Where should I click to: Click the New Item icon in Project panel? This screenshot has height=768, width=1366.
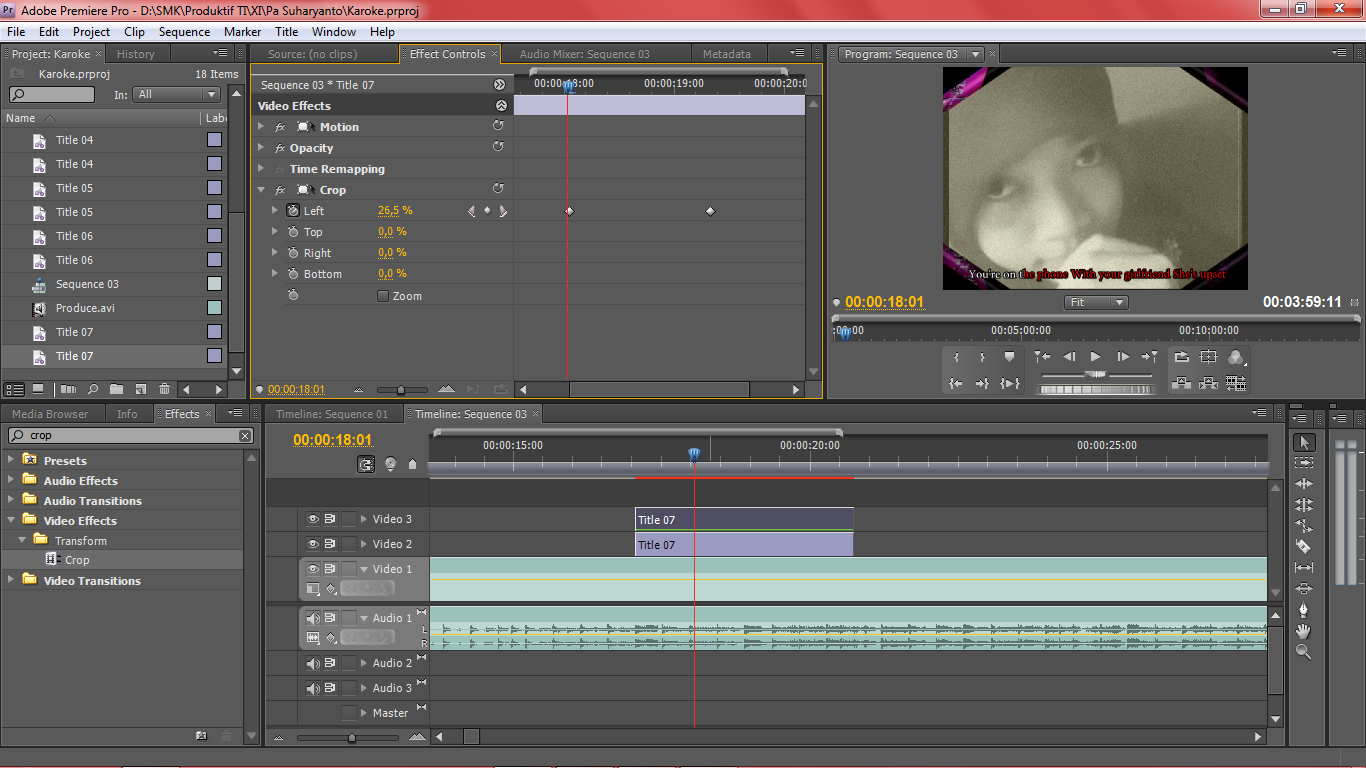coord(139,389)
